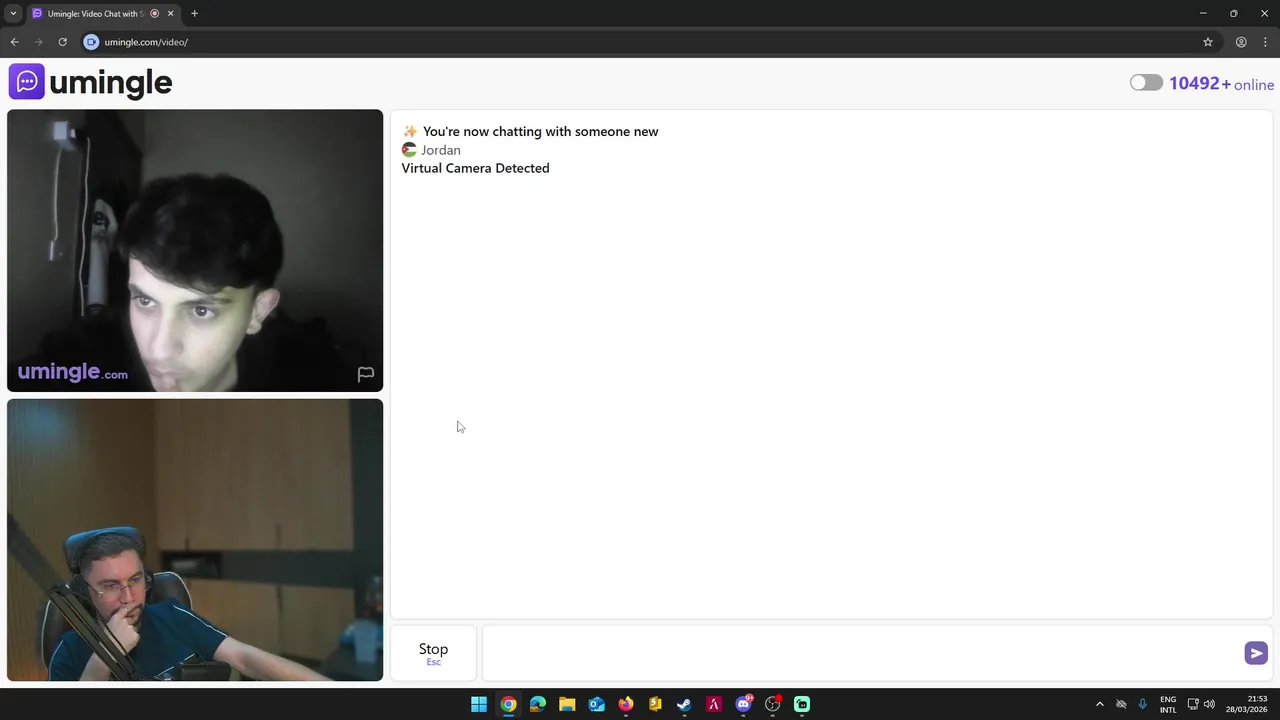This screenshot has width=1280, height=720.
Task: Click the camera permission icon in address bar
Action: 91,42
